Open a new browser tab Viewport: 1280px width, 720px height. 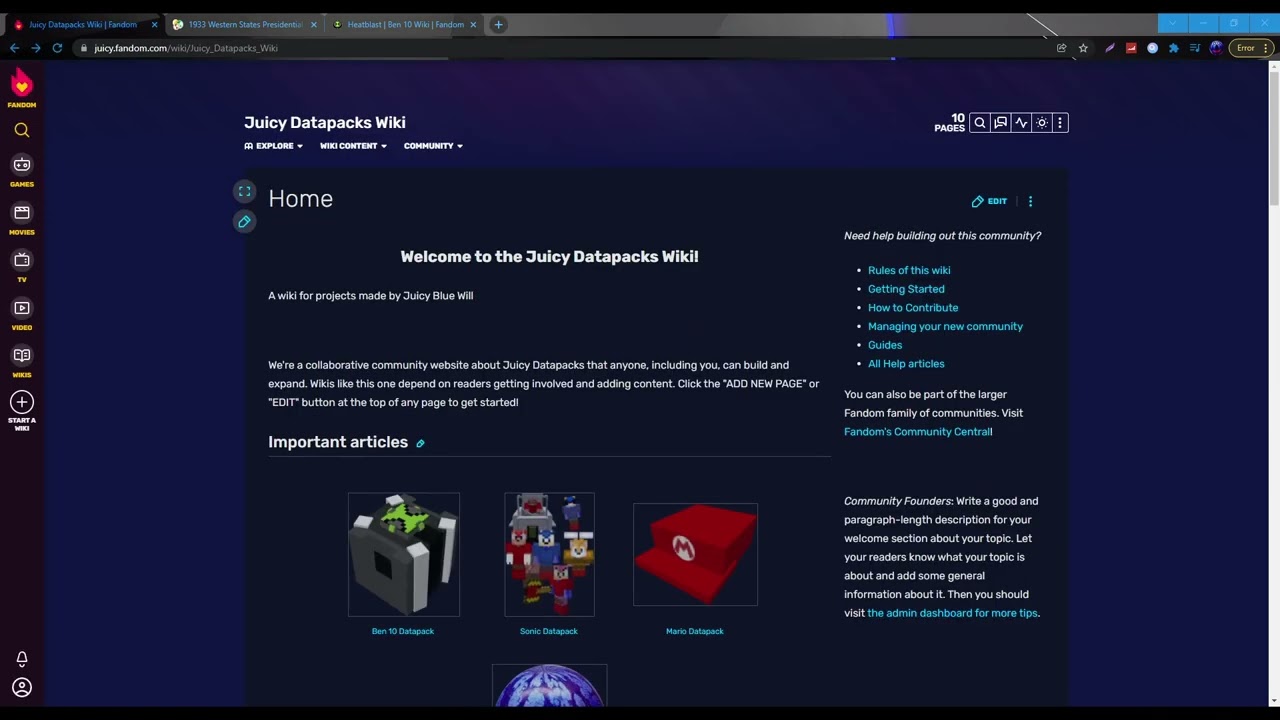click(498, 24)
